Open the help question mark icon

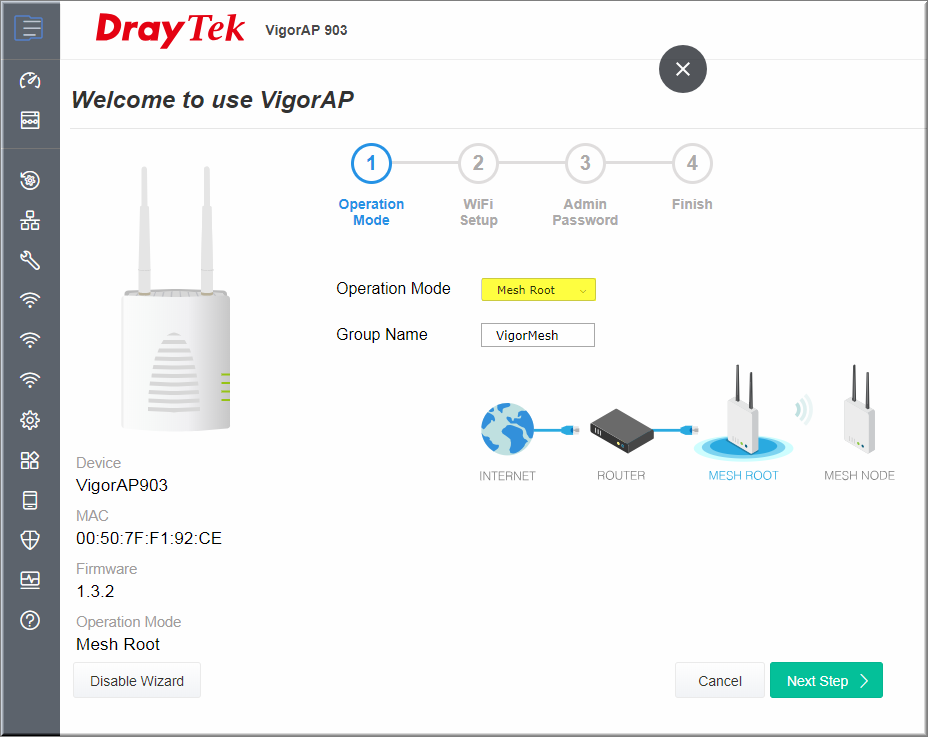[x=30, y=620]
